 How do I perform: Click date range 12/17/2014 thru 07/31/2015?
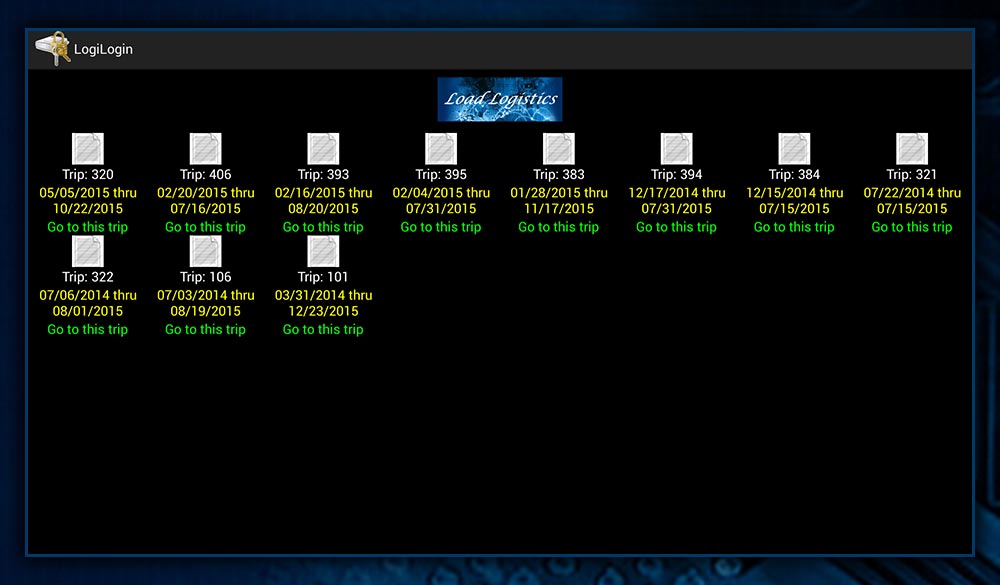(677, 201)
